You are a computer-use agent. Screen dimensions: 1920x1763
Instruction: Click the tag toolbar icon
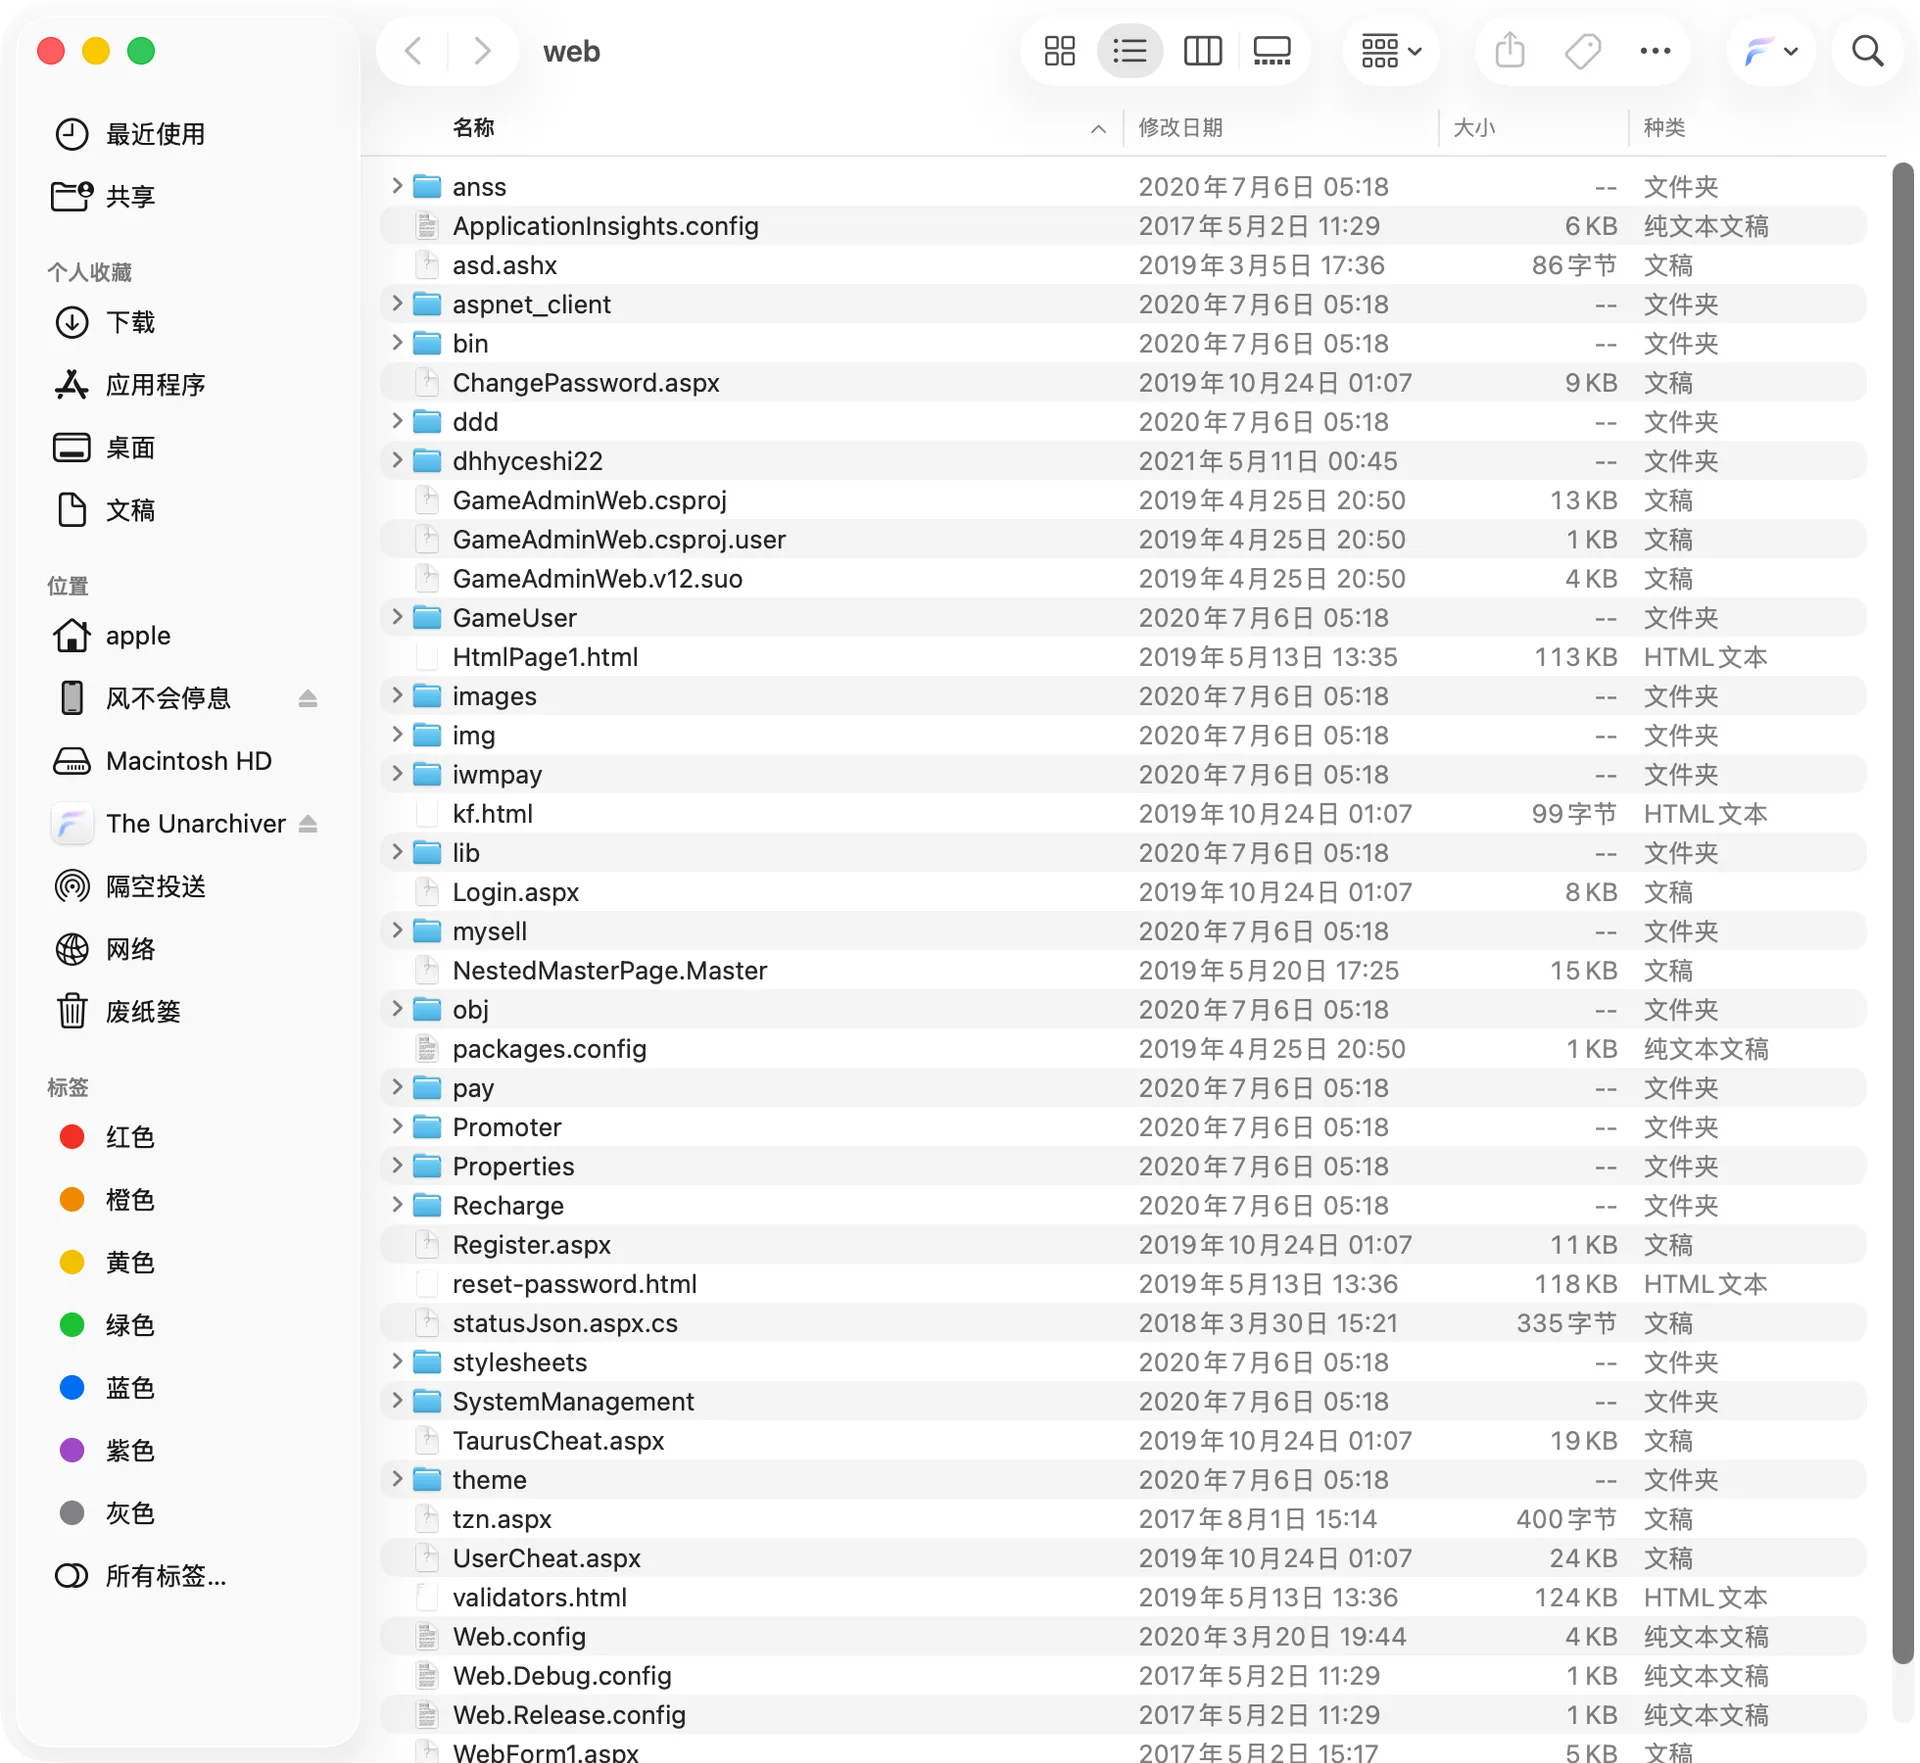point(1582,51)
